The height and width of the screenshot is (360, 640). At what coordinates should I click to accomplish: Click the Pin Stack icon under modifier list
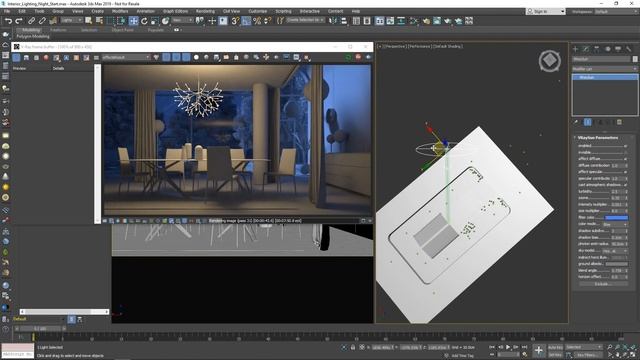click(576, 122)
